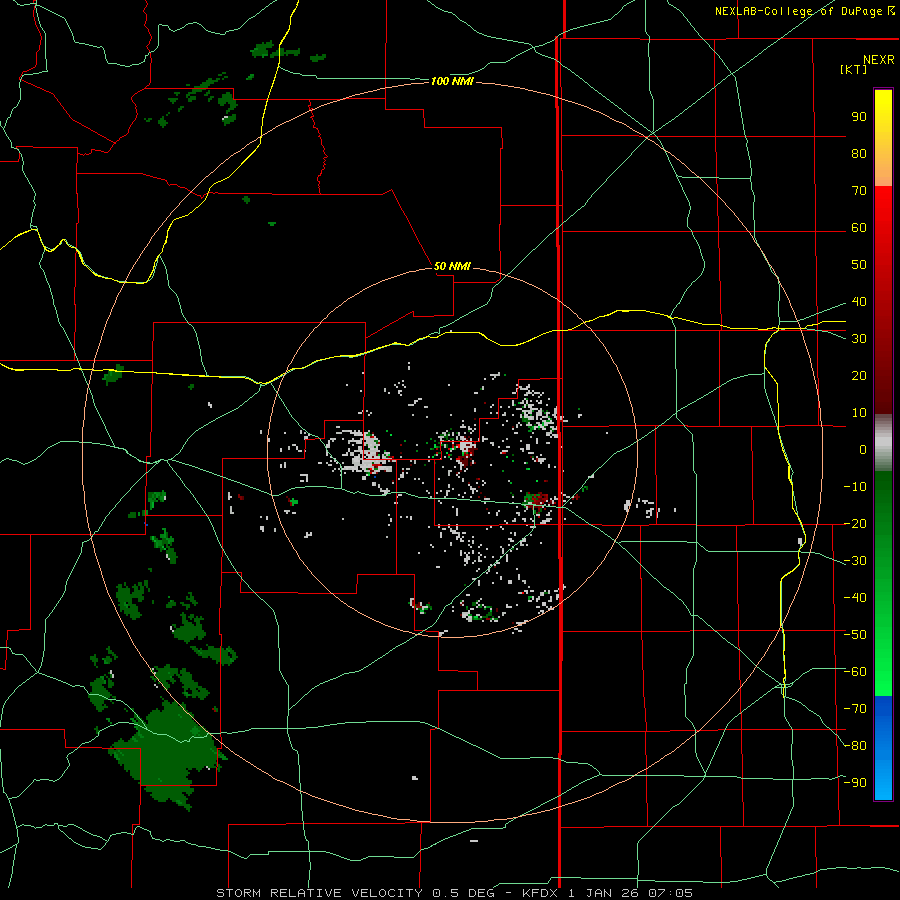Select the 80 knot scale value
Viewport: 900px width, 900px height.
tap(859, 153)
